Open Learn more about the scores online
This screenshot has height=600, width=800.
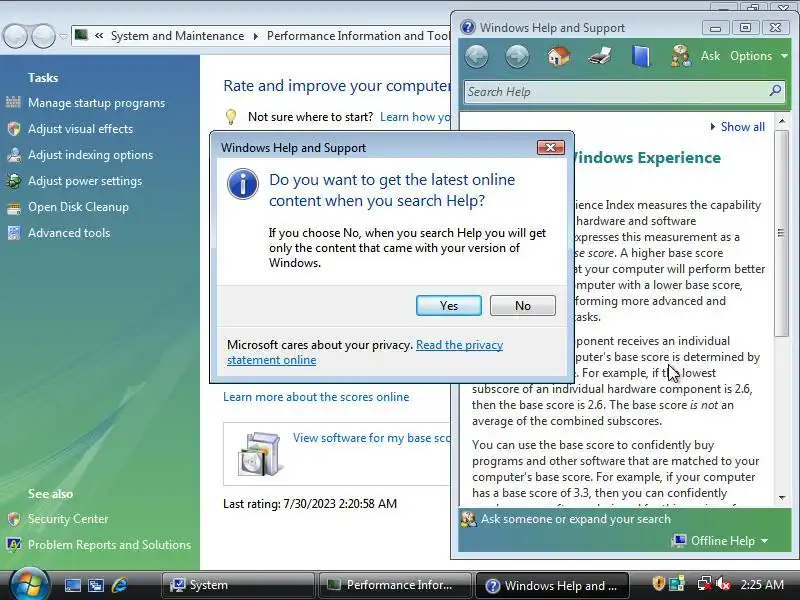316,397
